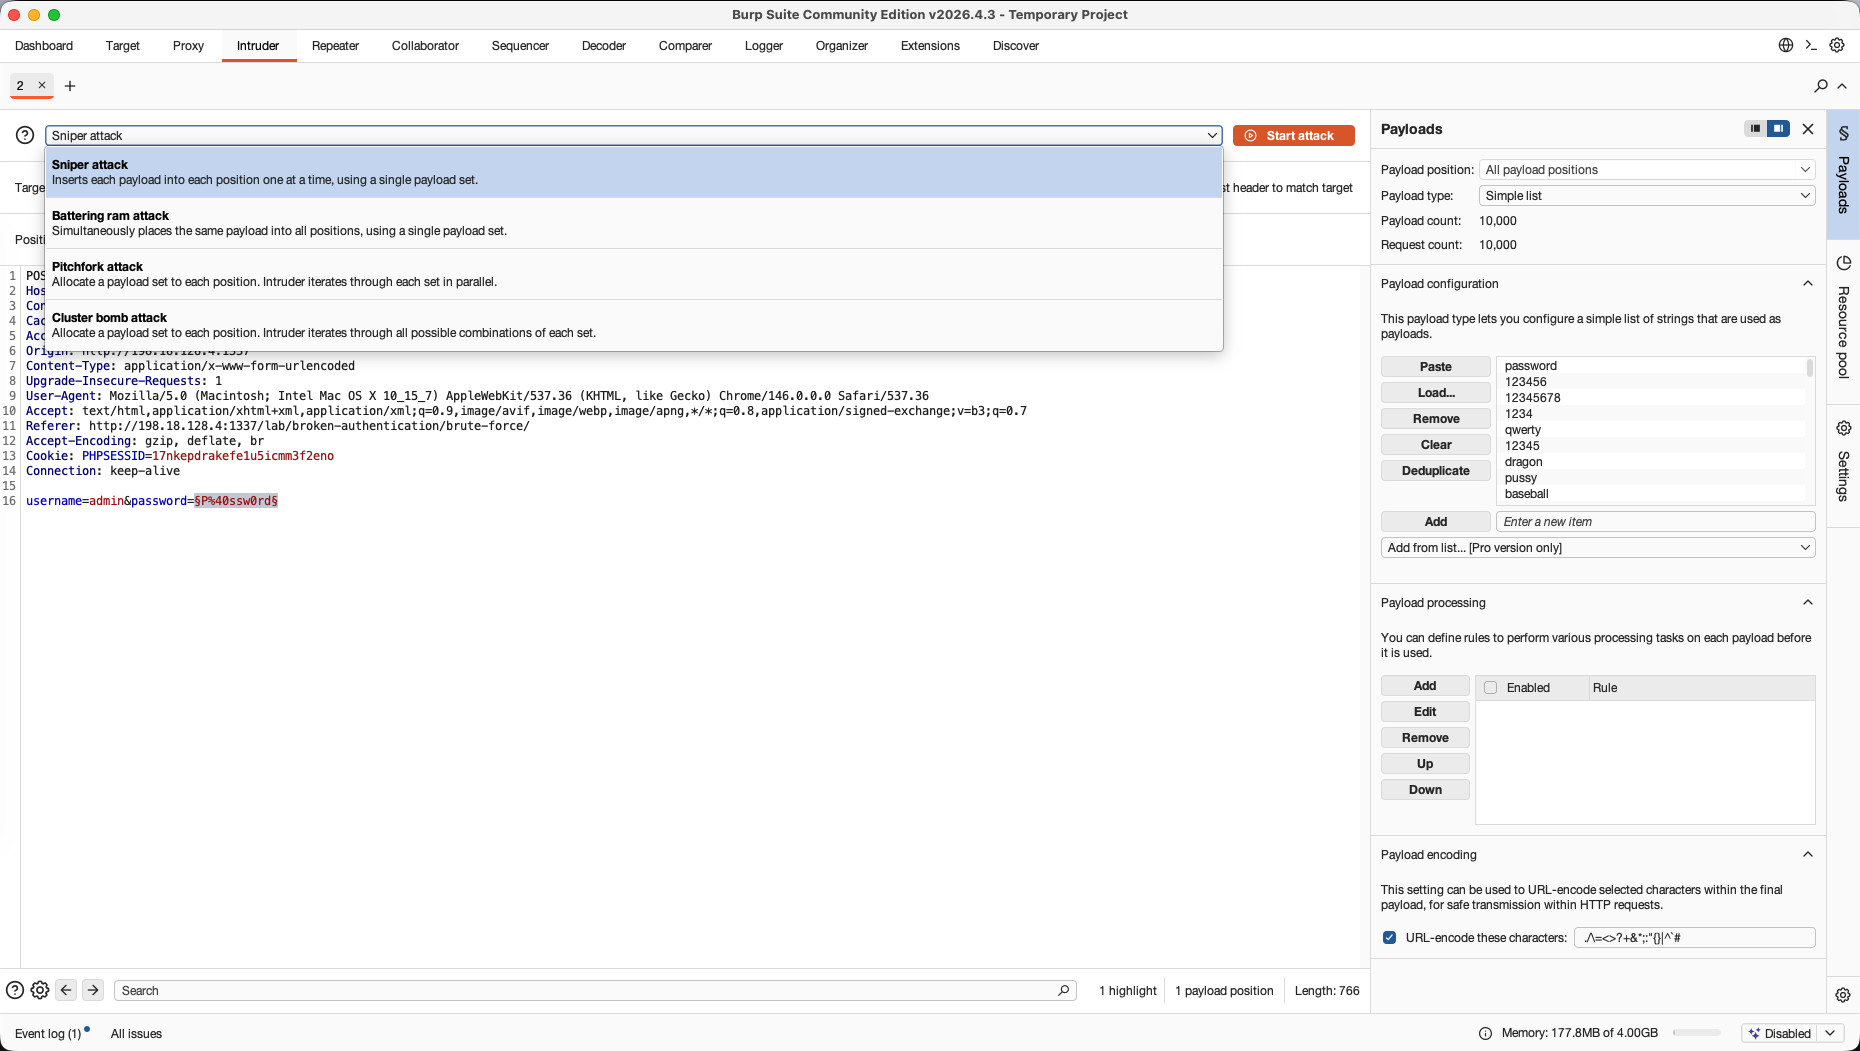Open the Event log
Screen dimensions: 1860x1051
[x=50, y=1033]
